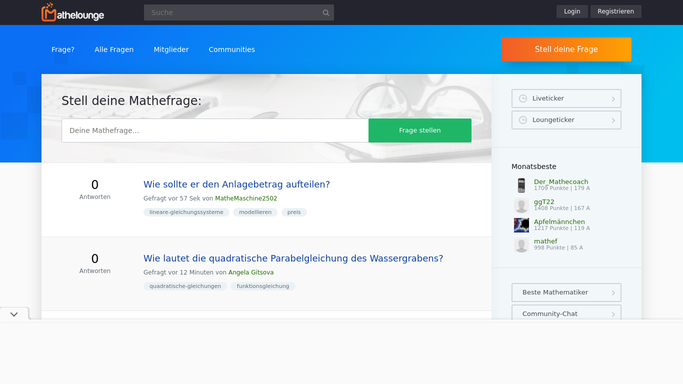Viewport: 683px width, 384px height.
Task: Click ggT22's placeholder avatar
Action: click(x=521, y=205)
